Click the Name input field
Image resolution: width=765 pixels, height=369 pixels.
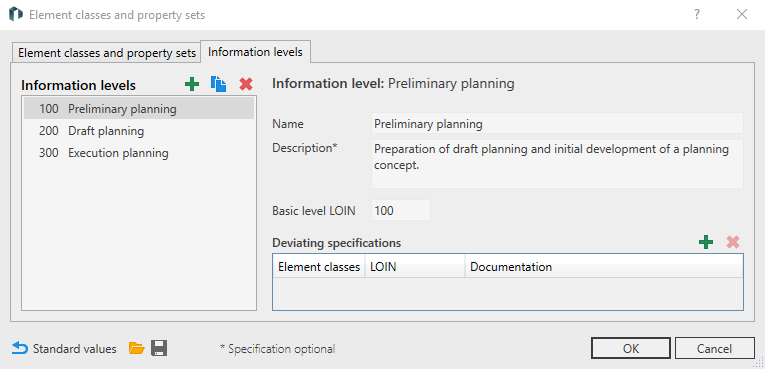coord(557,123)
